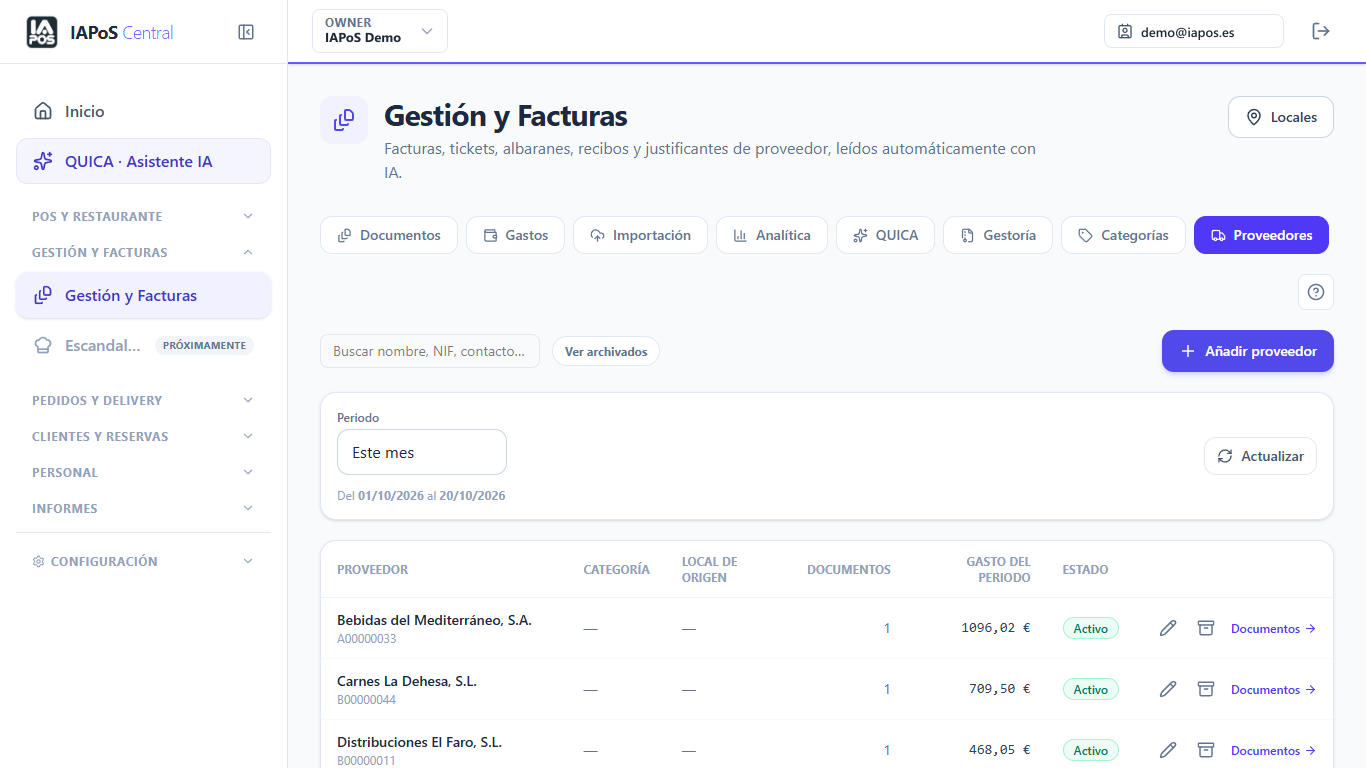The height and width of the screenshot is (768, 1366).
Task: Open QUICA Asistente IA
Action: pos(143,161)
